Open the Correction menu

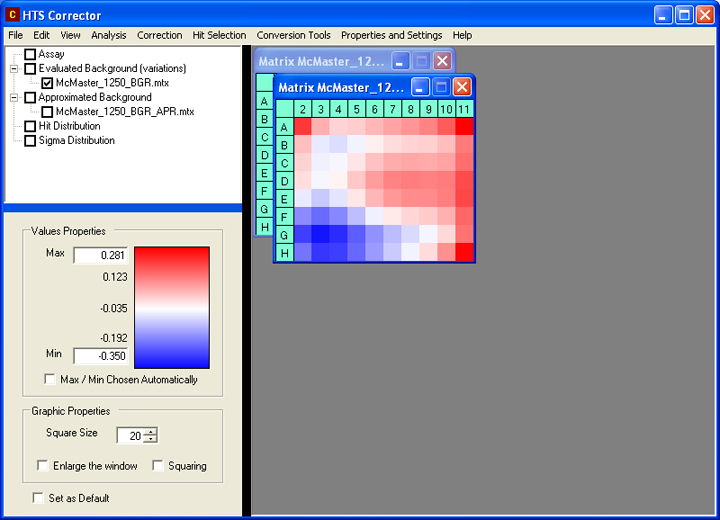point(159,35)
